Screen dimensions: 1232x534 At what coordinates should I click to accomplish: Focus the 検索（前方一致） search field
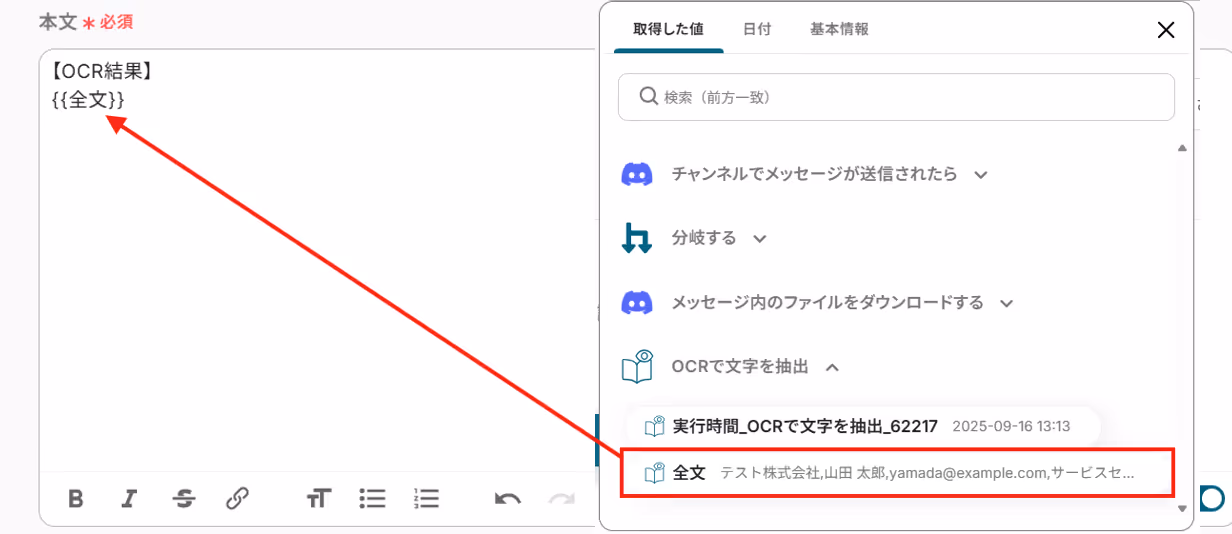(x=896, y=97)
